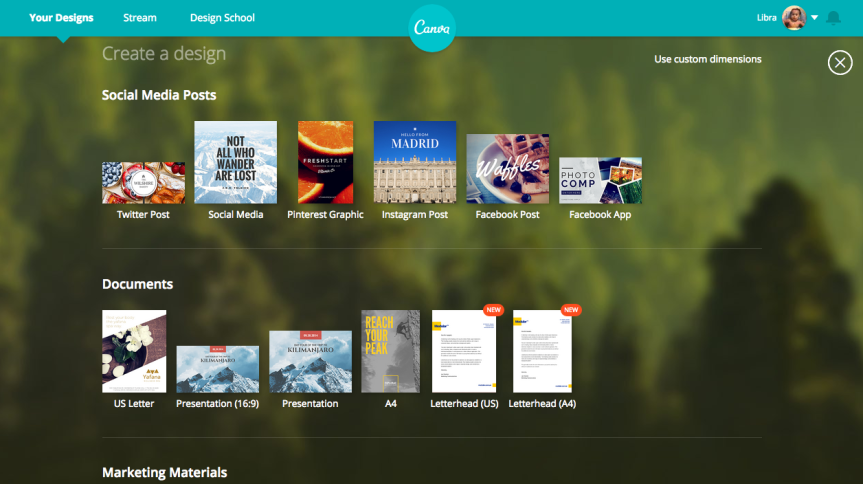Image resolution: width=863 pixels, height=484 pixels.
Task: Pick the Pinterest Graphic thumbnail
Action: point(325,162)
